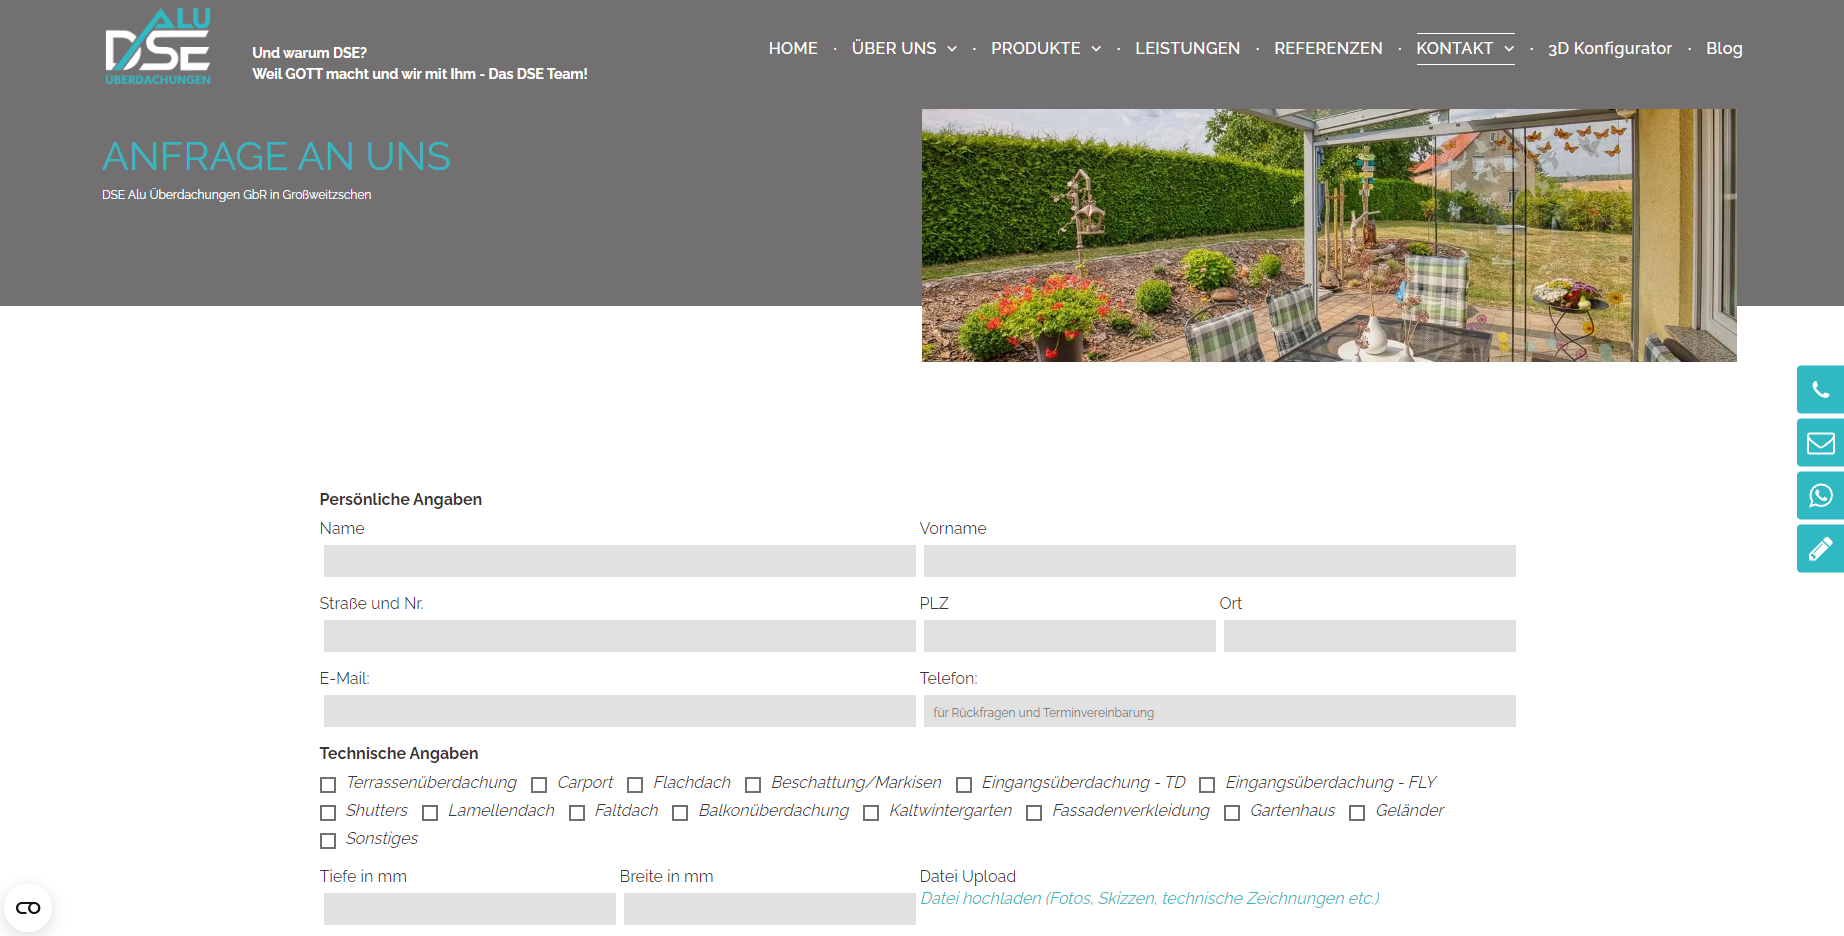Screen dimensions: 1844x936
Task: Focus the PLZ input field
Action: click(x=1070, y=636)
